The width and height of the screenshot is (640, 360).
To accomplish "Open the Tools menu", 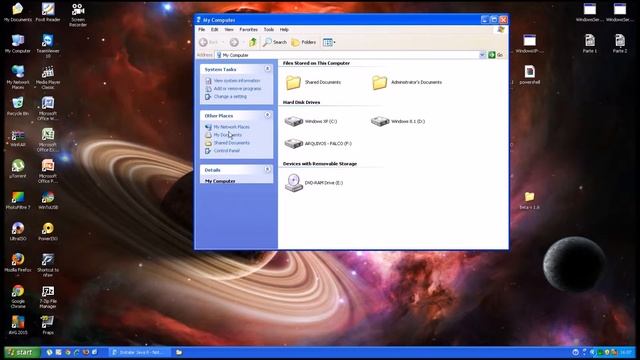I will click(x=269, y=30).
